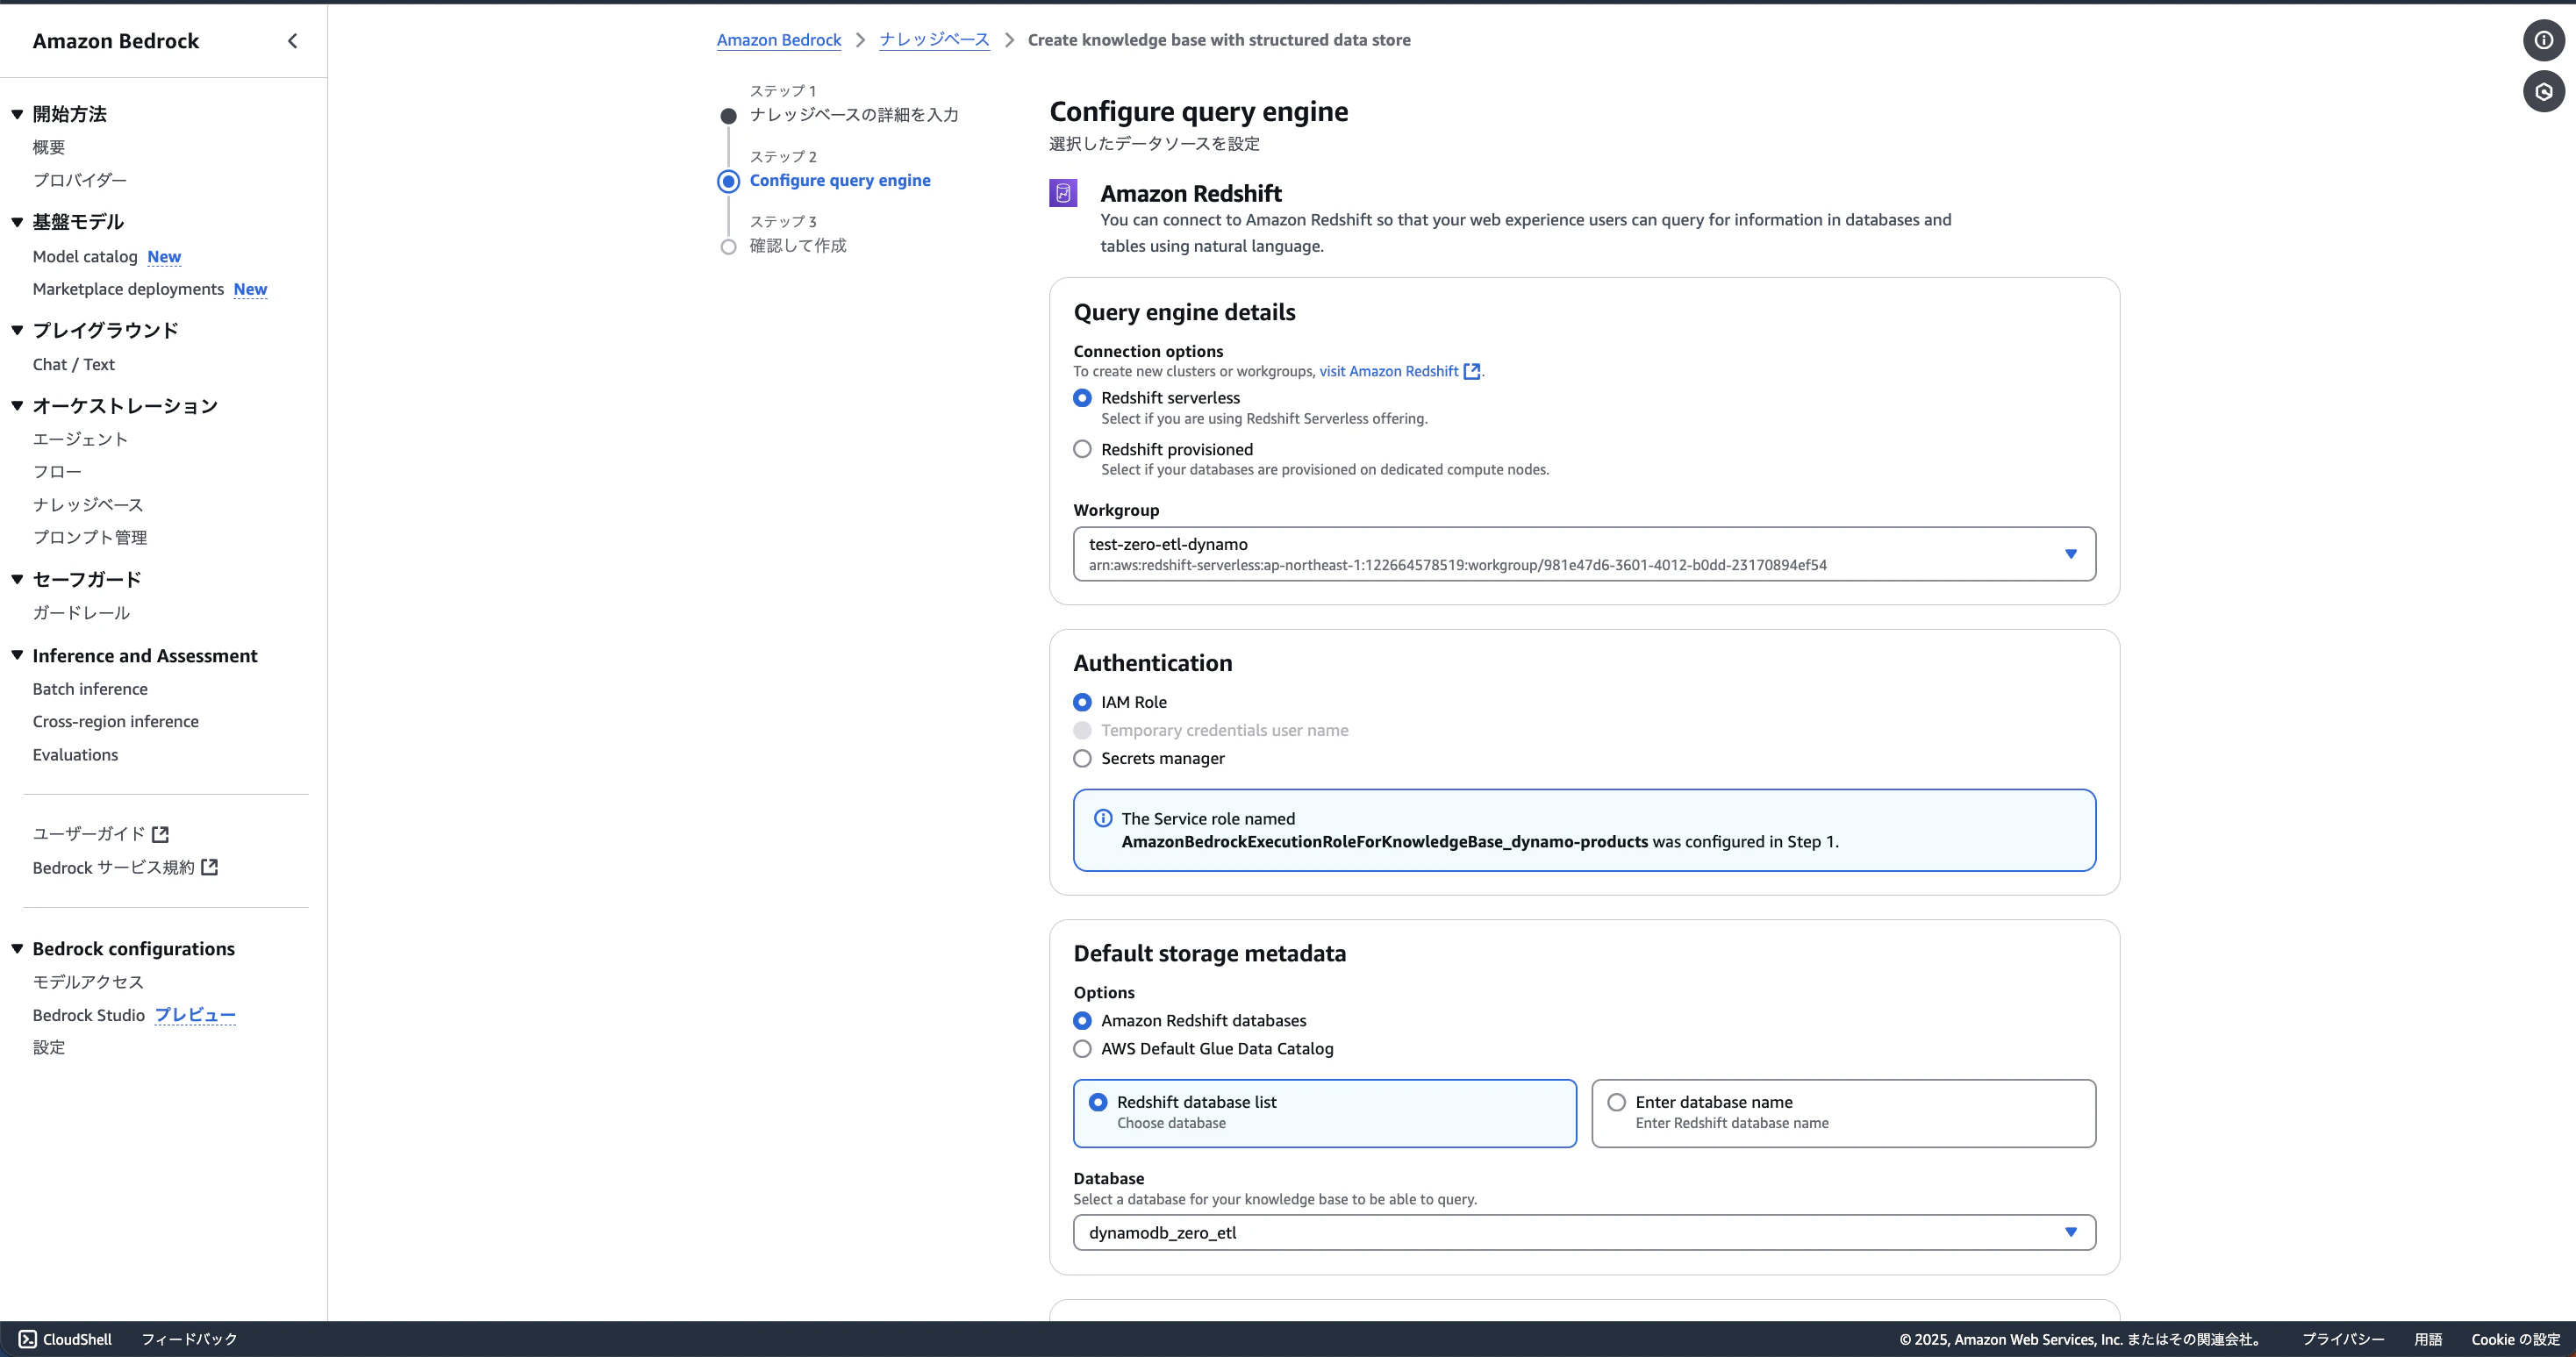Choose AWS Default Glue Data Catalog option

[1082, 1048]
